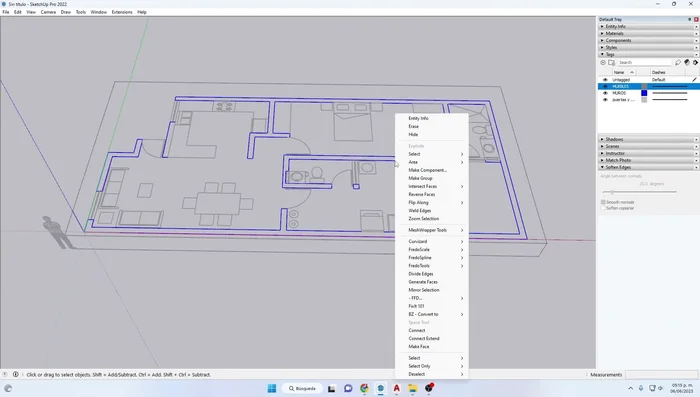Collapse the Soften Edges panel
Screen dimensions: 700x397
(x=648, y=167)
